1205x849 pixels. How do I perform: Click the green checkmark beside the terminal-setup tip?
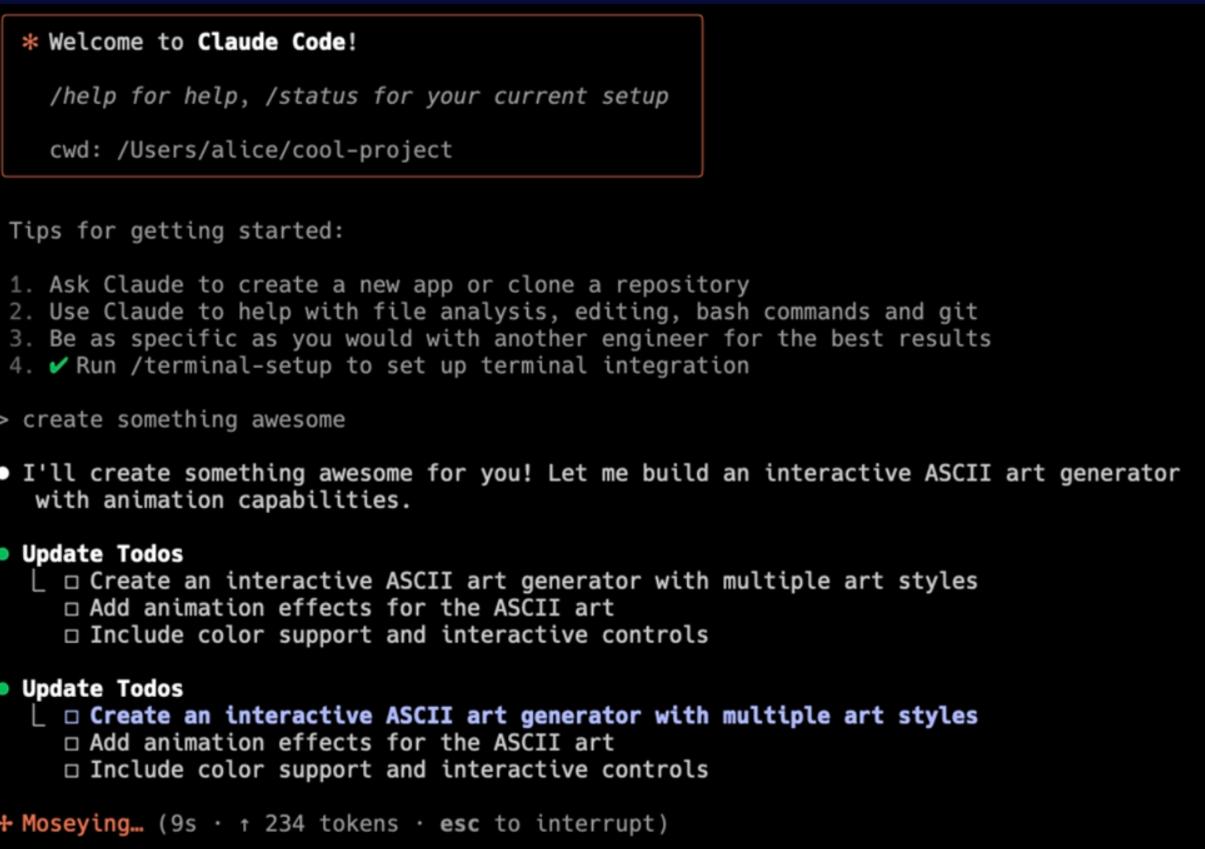point(59,366)
